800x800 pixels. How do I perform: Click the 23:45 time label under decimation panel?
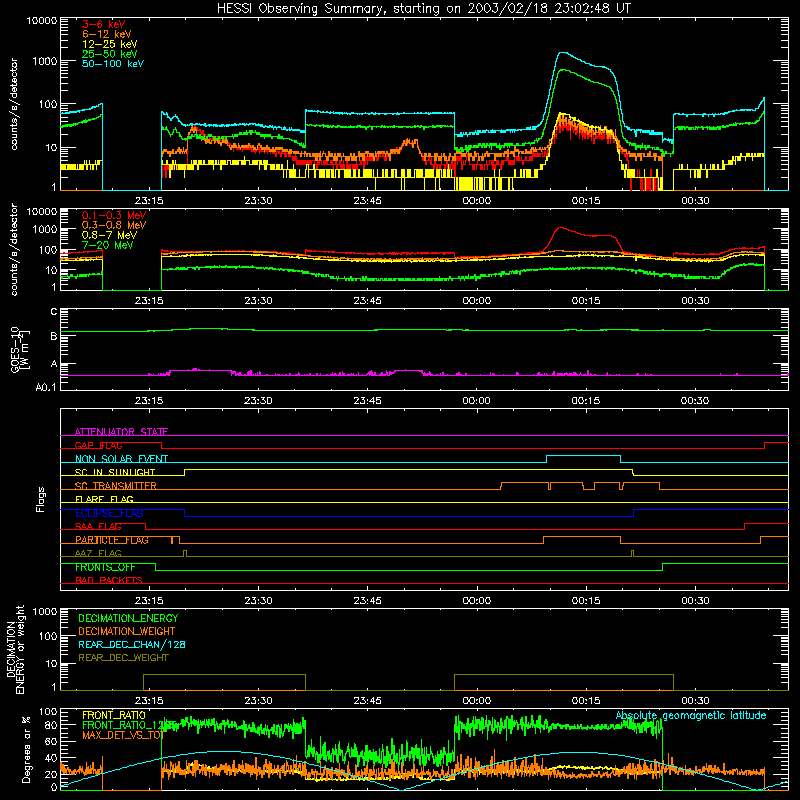point(367,701)
